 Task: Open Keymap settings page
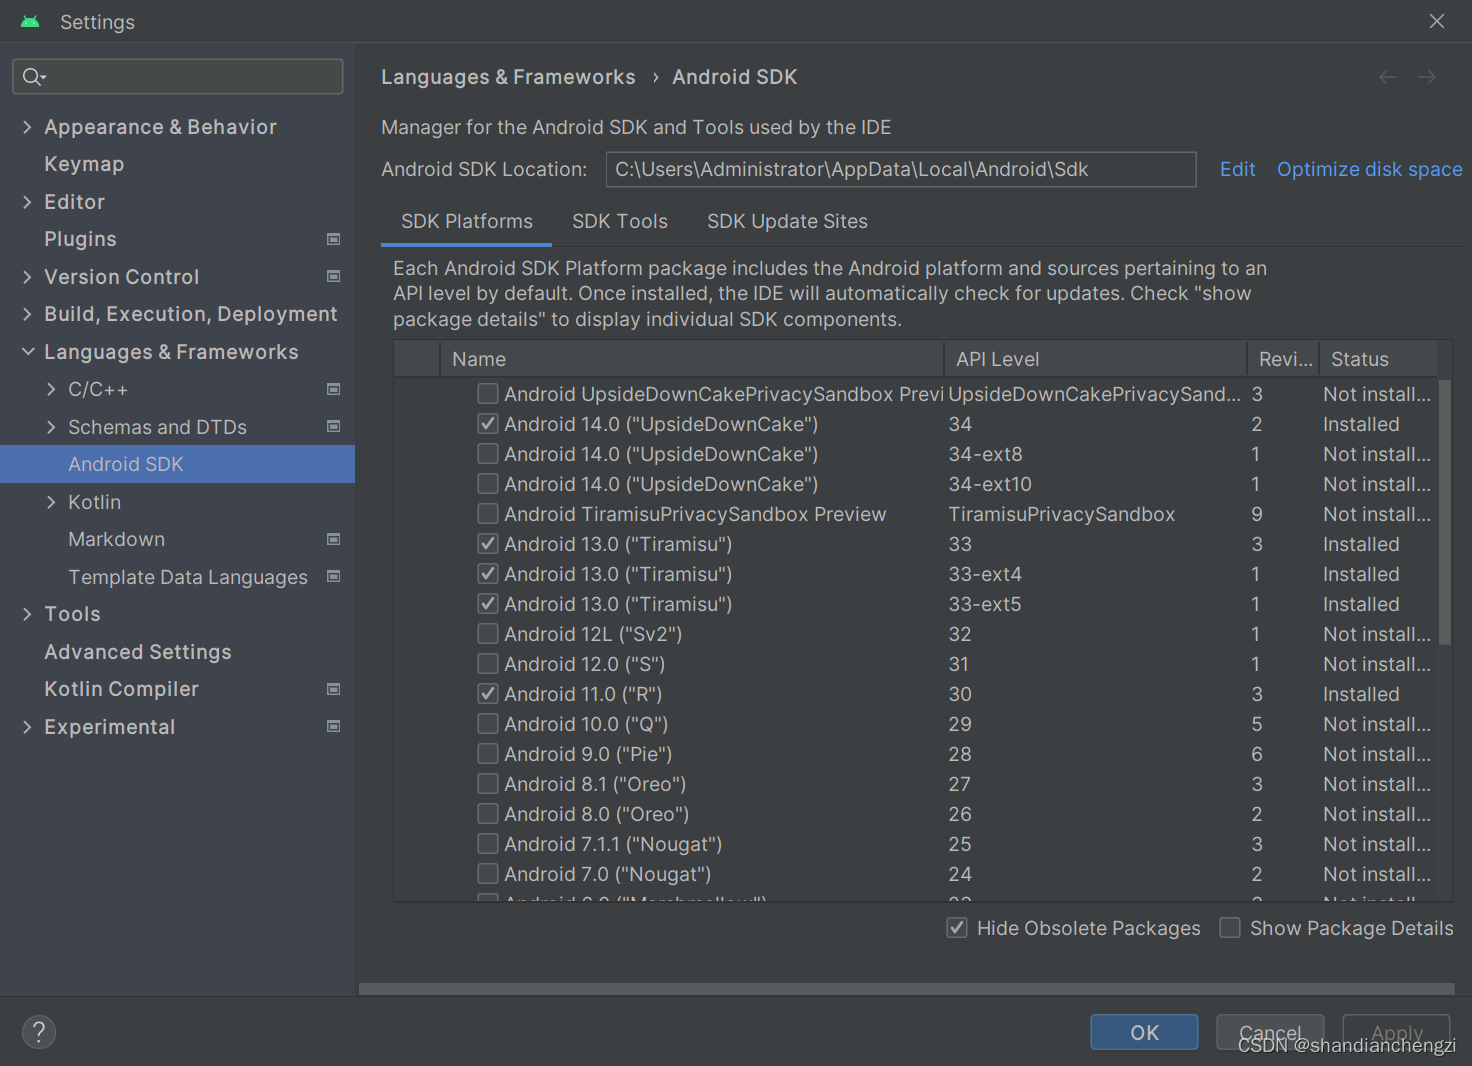pos(84,164)
